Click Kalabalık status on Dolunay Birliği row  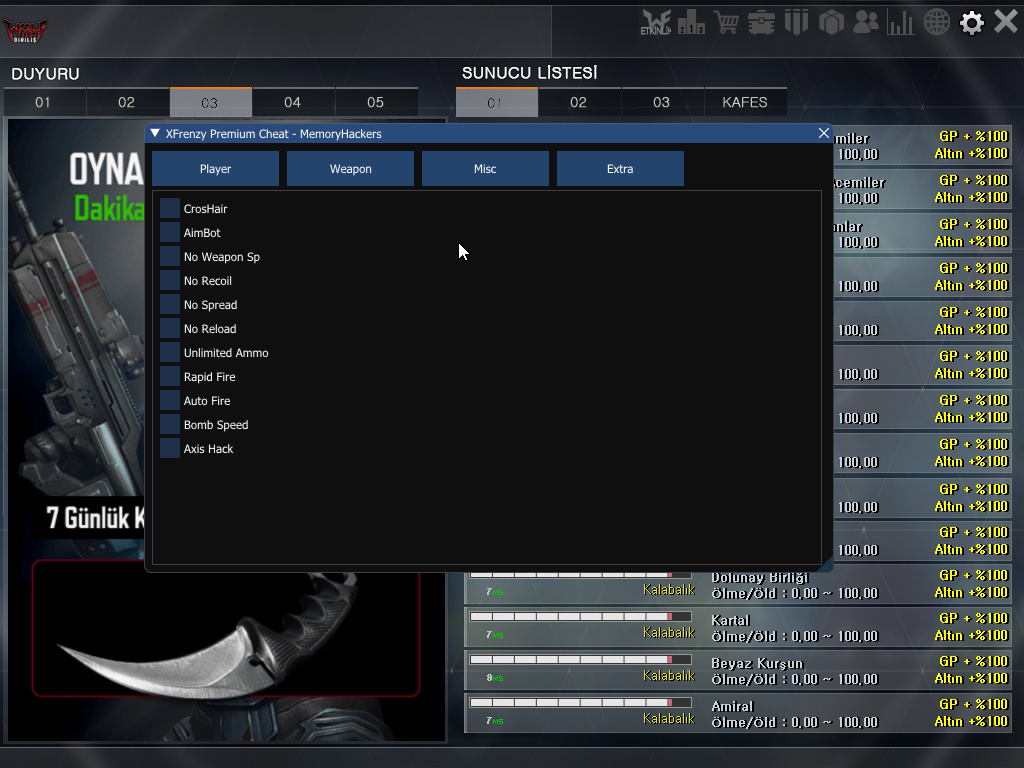click(669, 590)
